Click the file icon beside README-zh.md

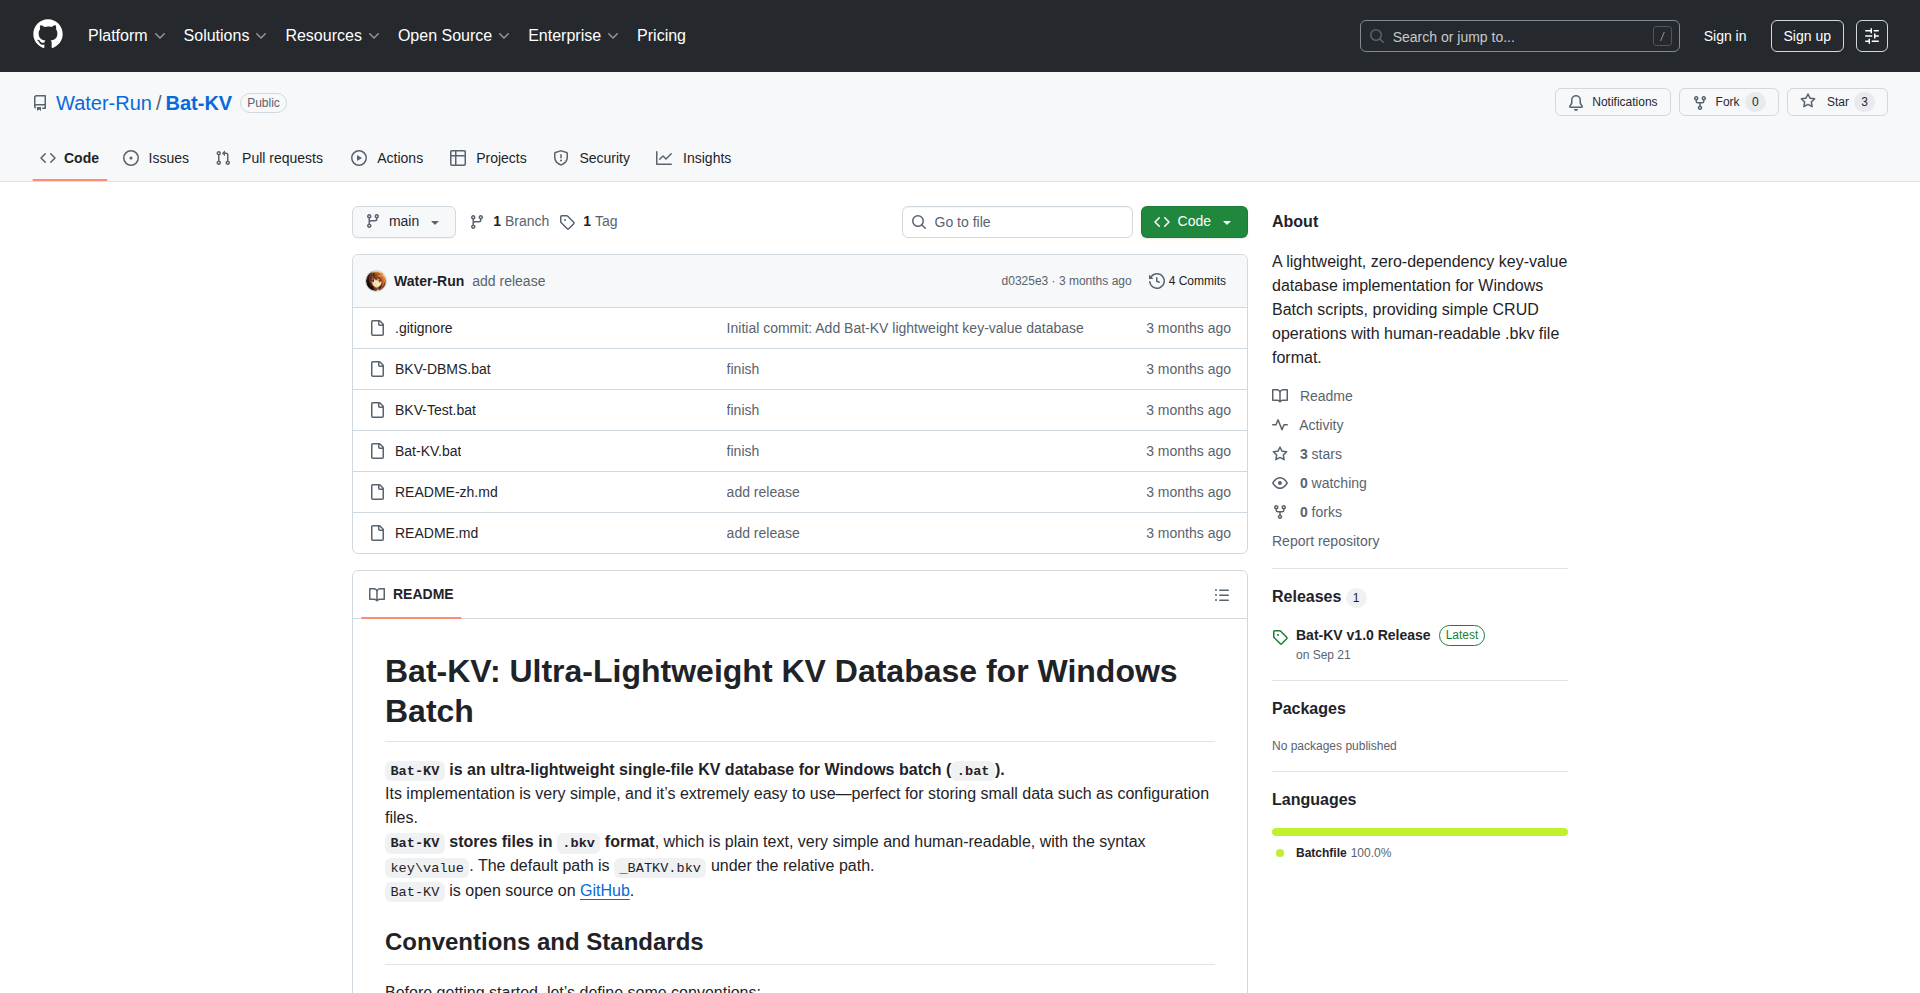coord(377,492)
